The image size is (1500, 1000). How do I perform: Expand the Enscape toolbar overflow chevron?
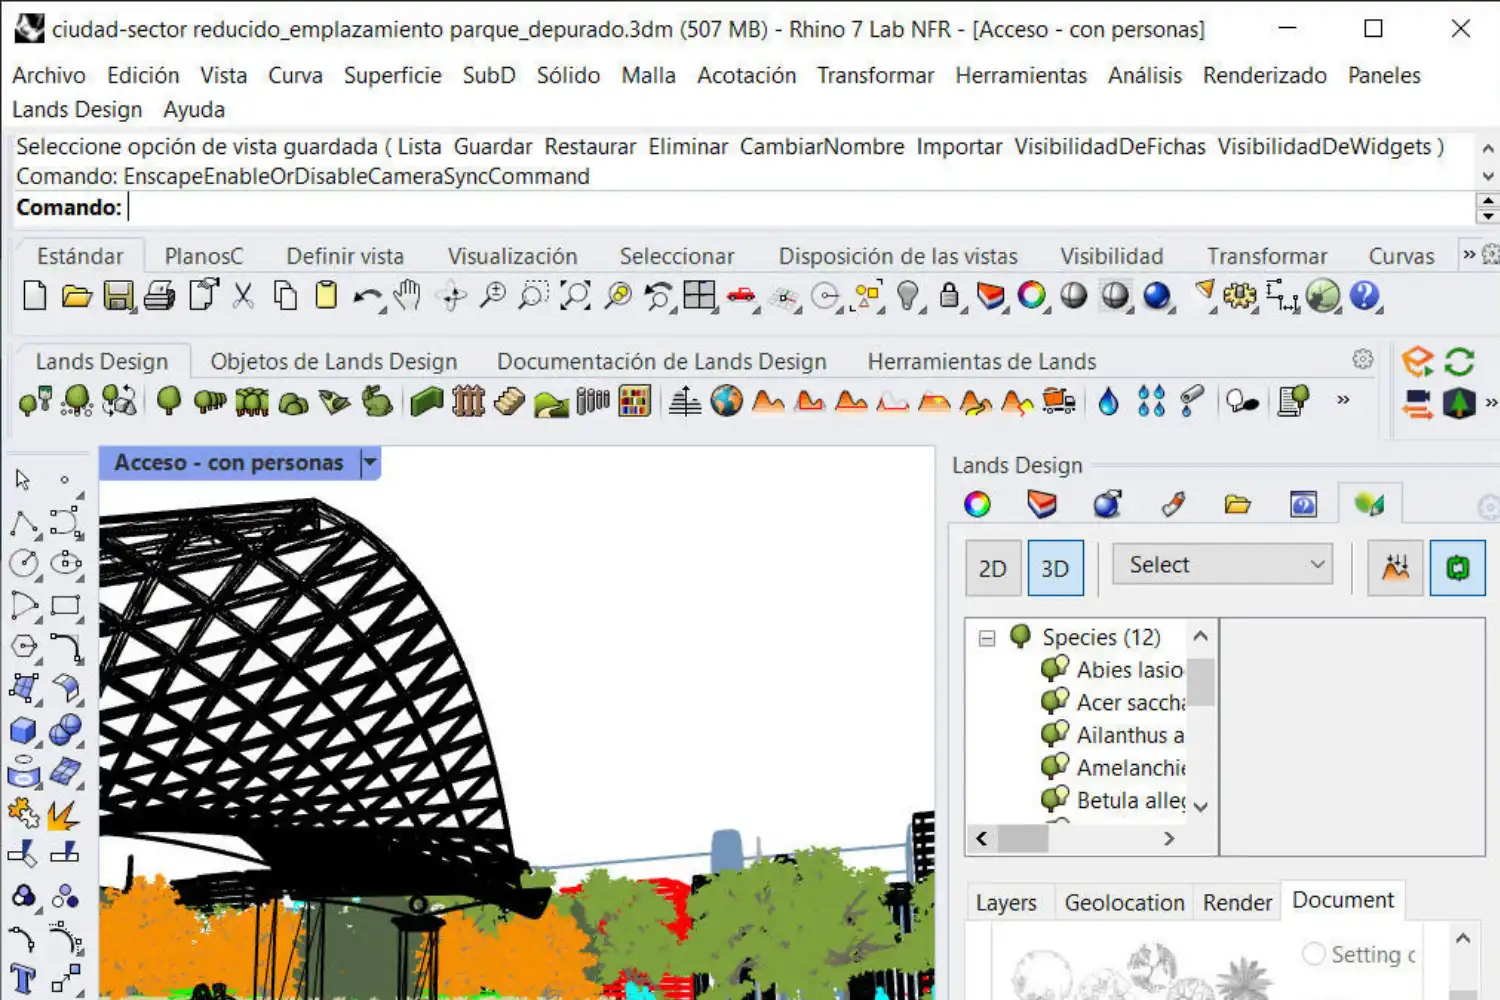[1491, 403]
